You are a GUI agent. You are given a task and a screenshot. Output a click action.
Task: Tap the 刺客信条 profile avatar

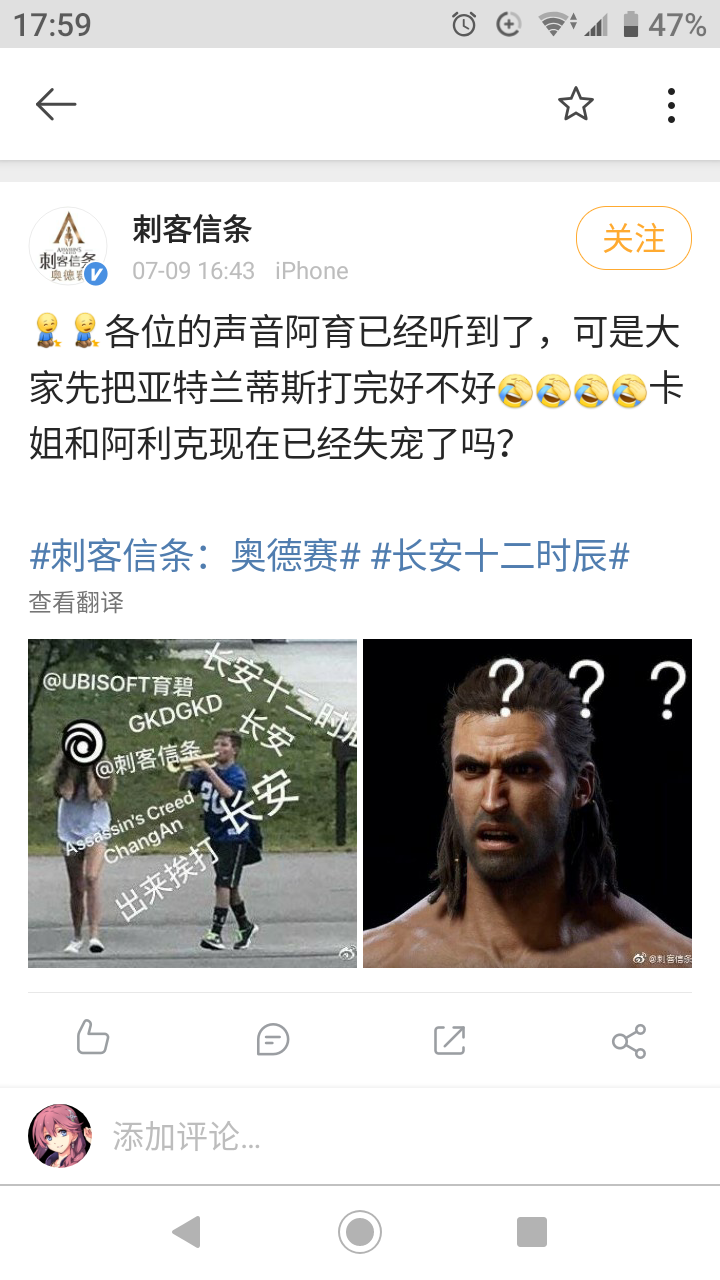click(67, 246)
